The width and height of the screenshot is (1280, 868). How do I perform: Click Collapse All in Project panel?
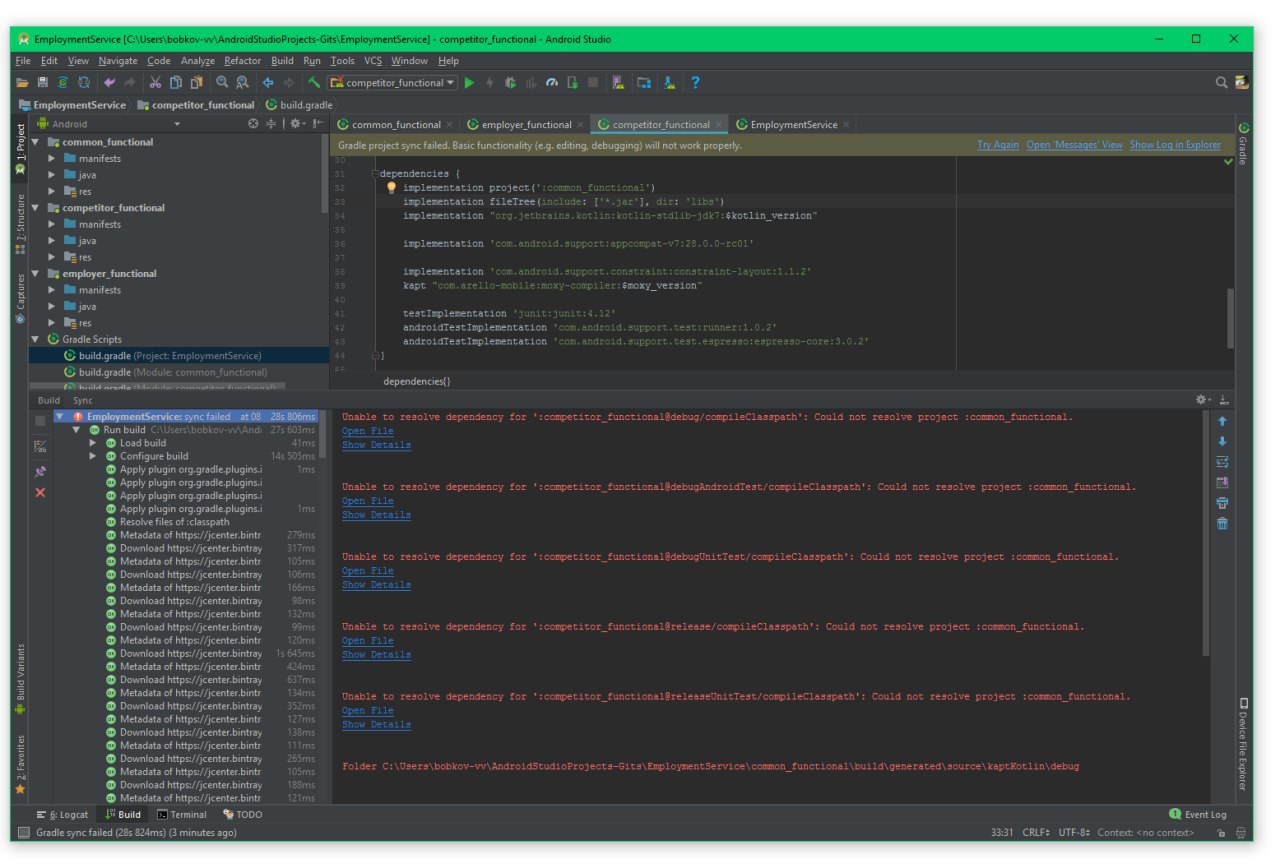pyautogui.click(x=272, y=124)
